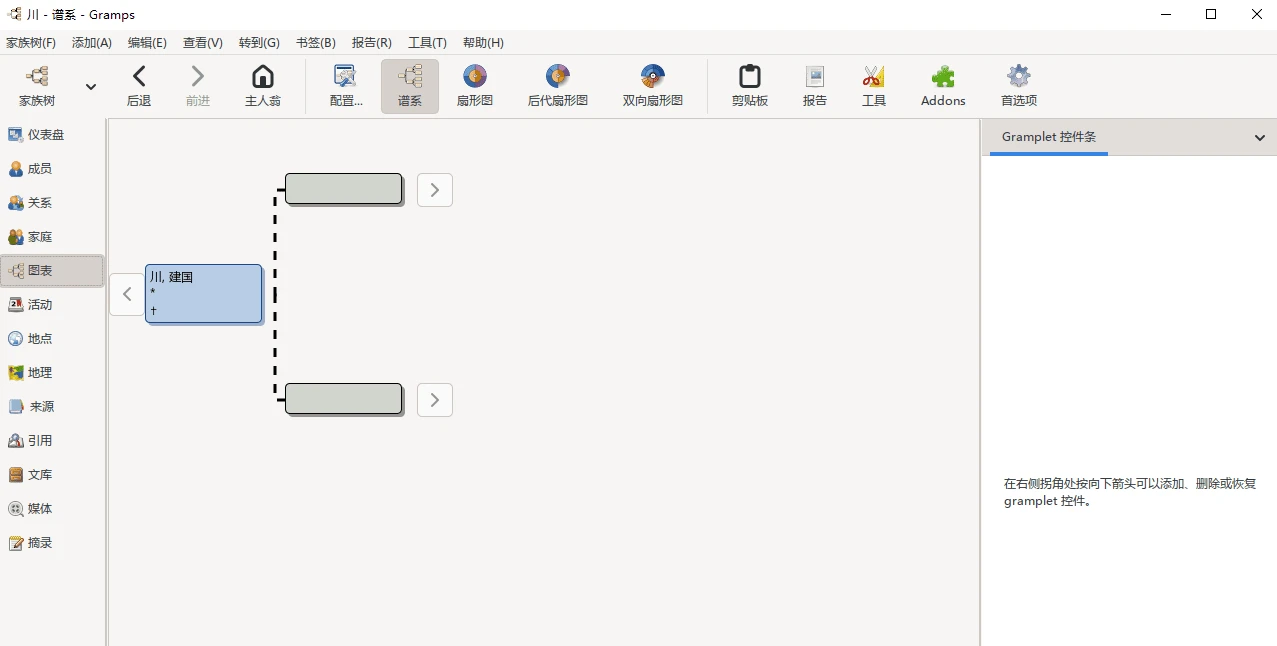The width and height of the screenshot is (1277, 646).
Task: Open the 工具 tools toolbar icon
Action: coord(873,85)
